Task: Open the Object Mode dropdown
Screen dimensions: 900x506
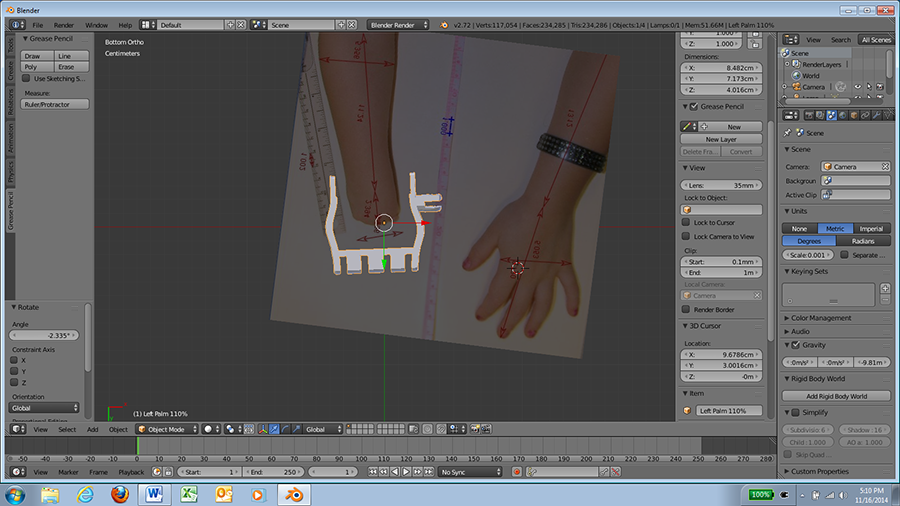Action: [x=168, y=429]
